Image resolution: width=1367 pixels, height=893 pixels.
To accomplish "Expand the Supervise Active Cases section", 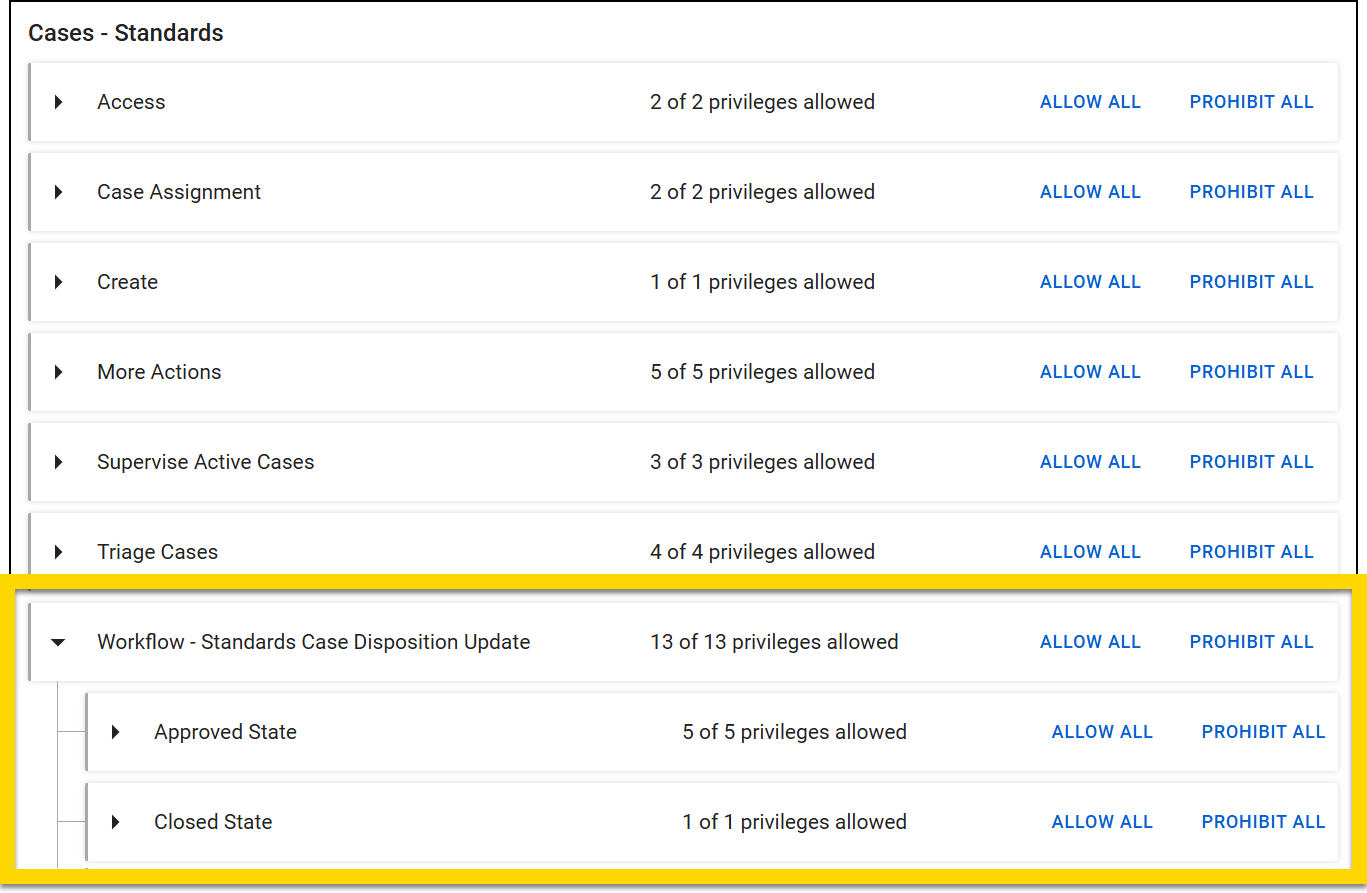I will coord(57,461).
